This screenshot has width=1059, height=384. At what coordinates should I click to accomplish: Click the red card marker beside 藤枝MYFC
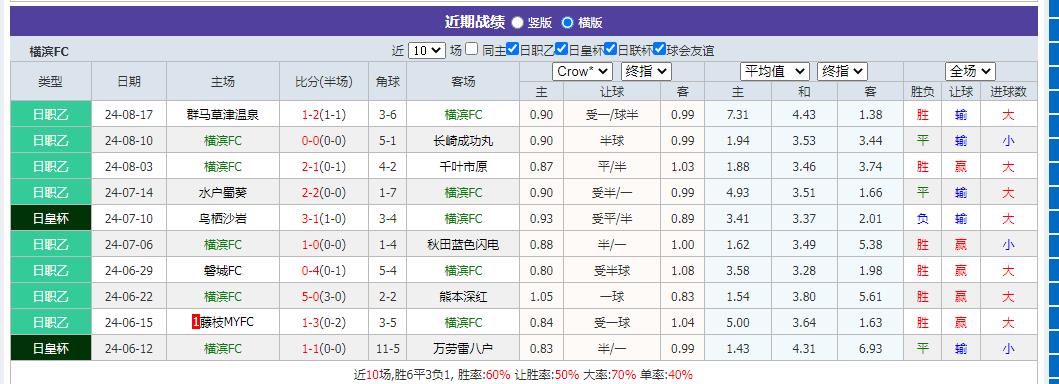click(x=196, y=323)
